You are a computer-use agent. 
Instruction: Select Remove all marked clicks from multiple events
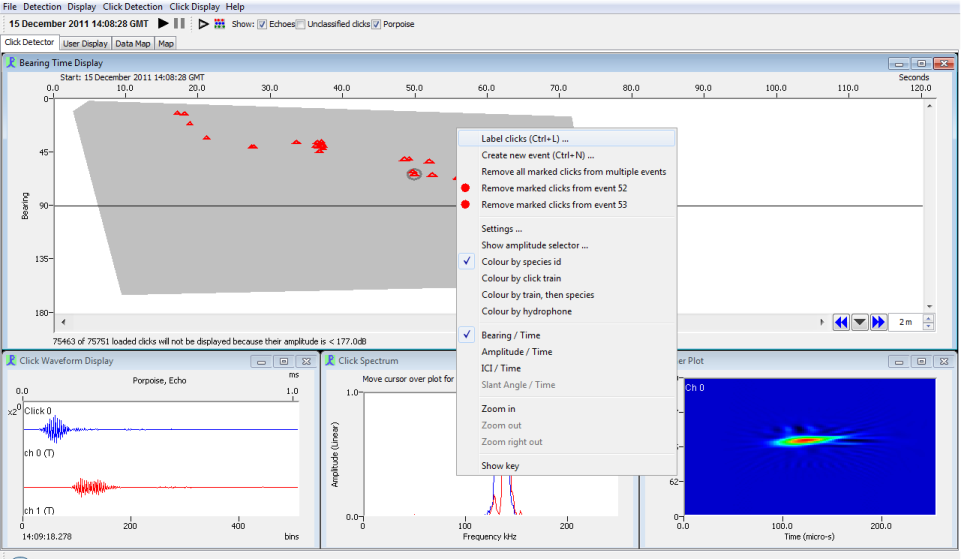tap(567, 172)
